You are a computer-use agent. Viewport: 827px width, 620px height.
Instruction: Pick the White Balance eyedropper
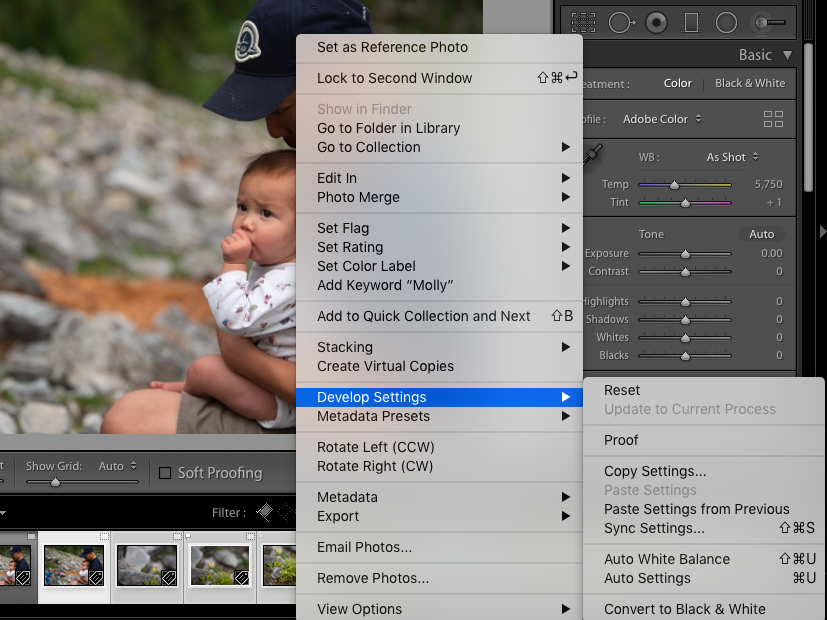click(594, 155)
